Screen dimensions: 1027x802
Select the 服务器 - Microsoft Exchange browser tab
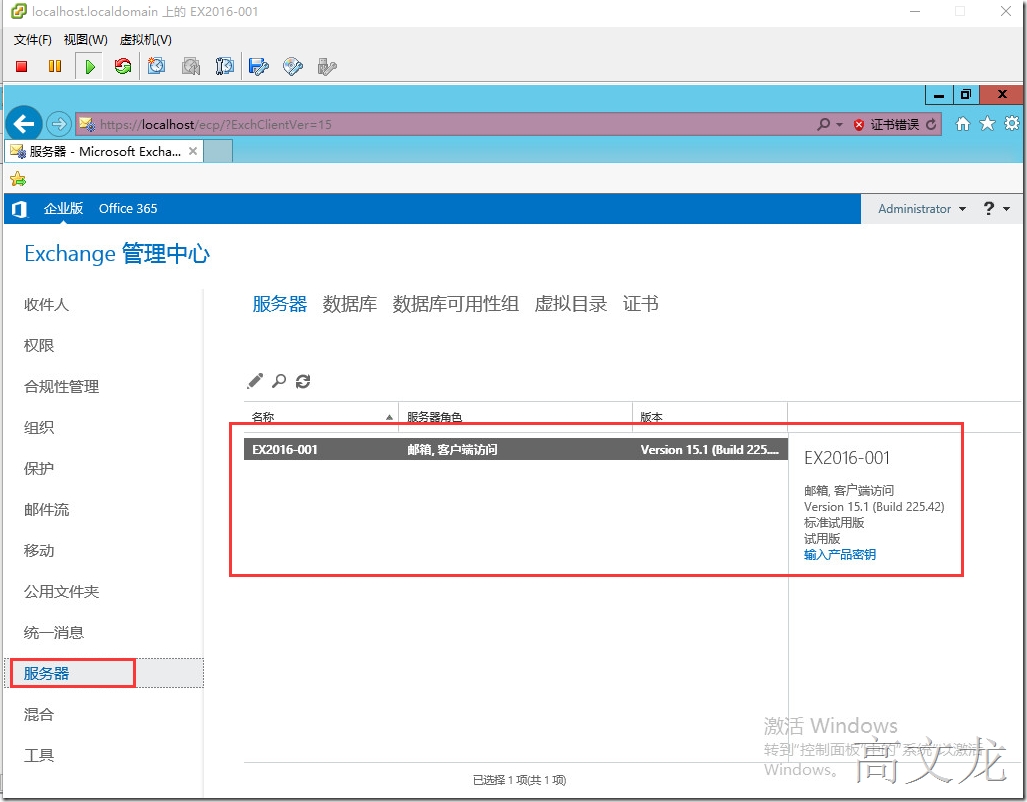pyautogui.click(x=105, y=151)
